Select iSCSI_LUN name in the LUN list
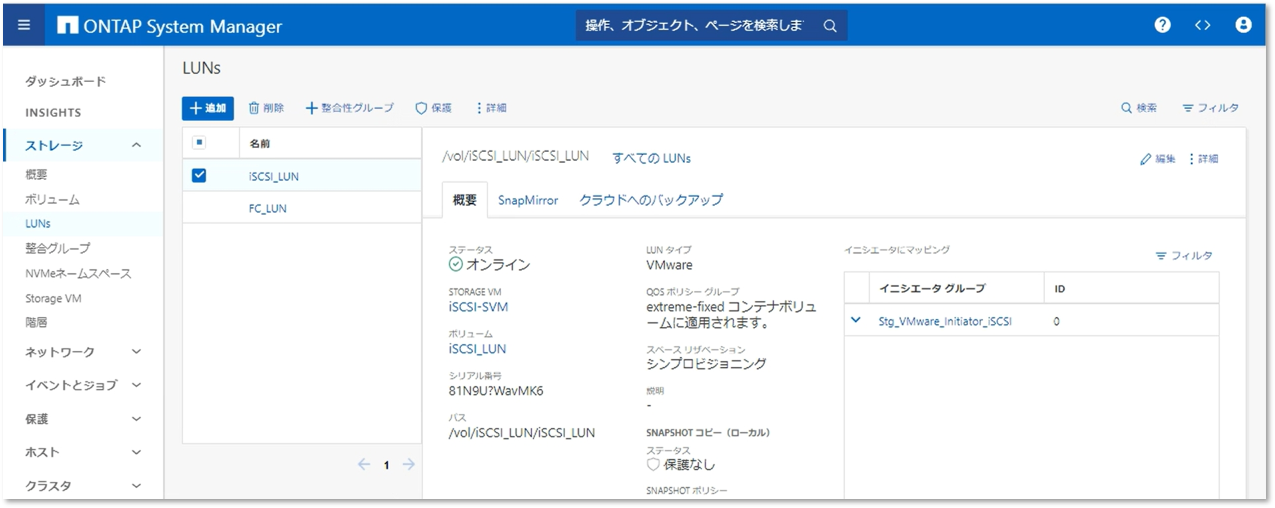 273,176
